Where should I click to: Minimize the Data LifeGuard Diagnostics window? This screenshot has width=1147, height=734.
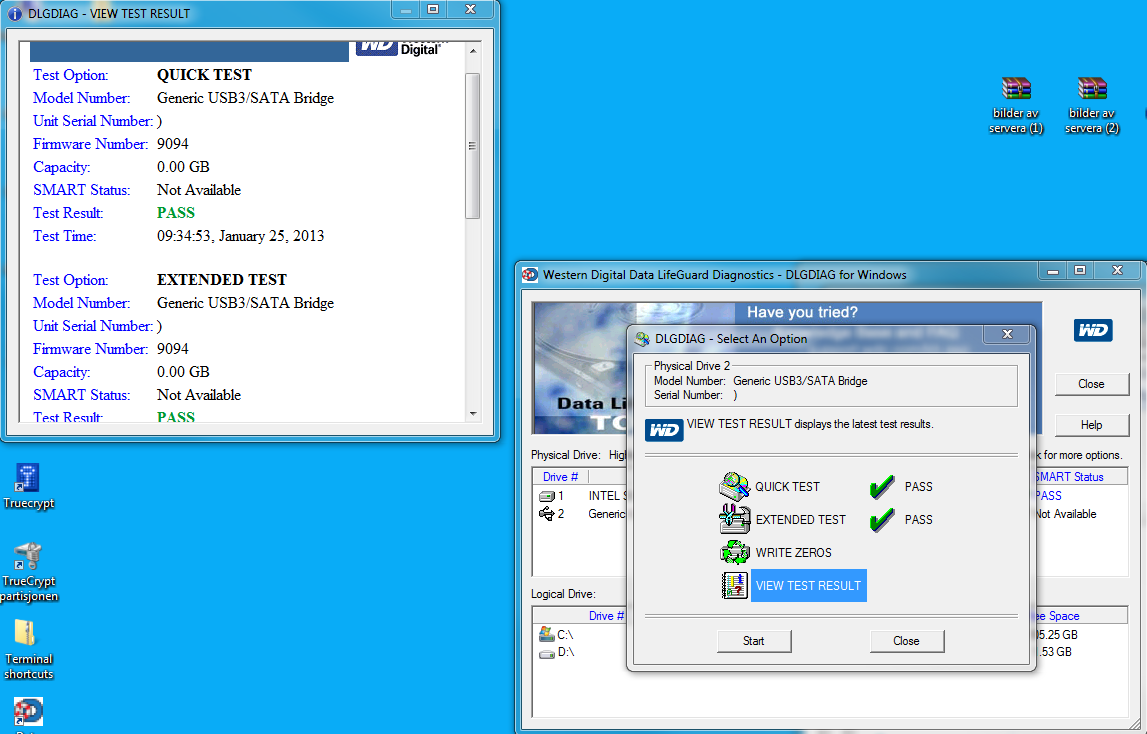pos(1053,271)
